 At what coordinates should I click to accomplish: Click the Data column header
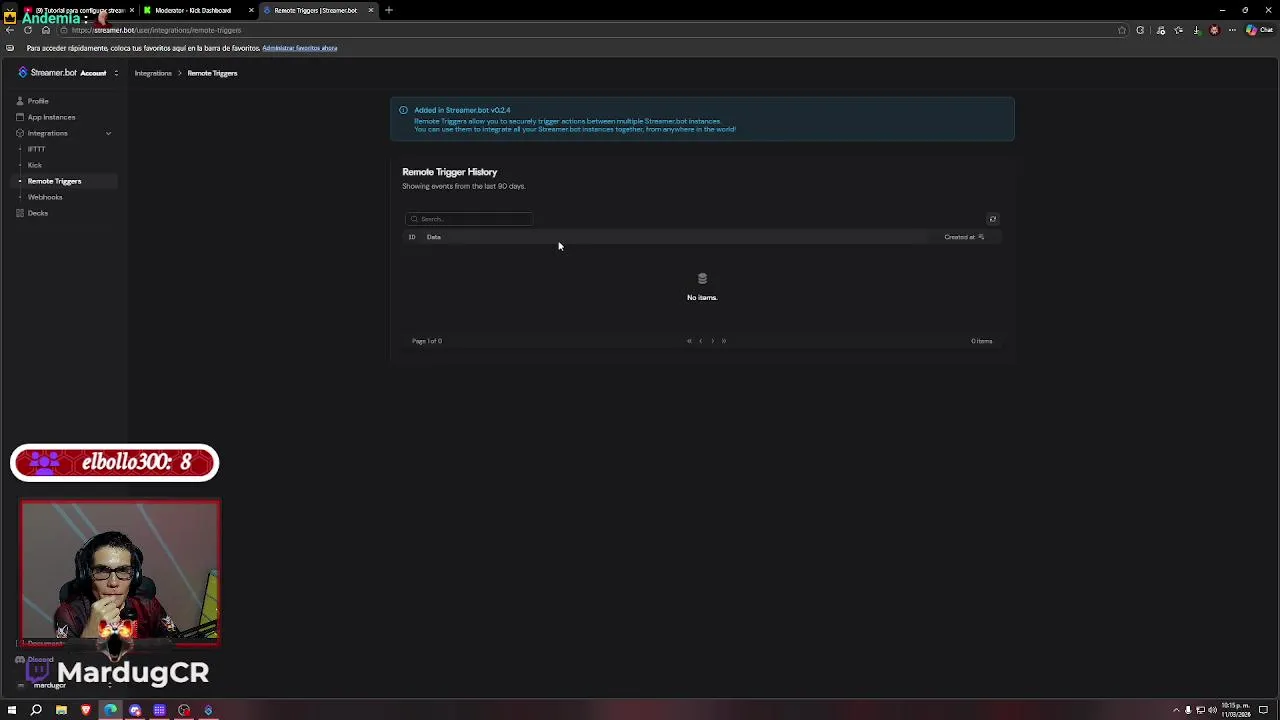[x=433, y=237]
